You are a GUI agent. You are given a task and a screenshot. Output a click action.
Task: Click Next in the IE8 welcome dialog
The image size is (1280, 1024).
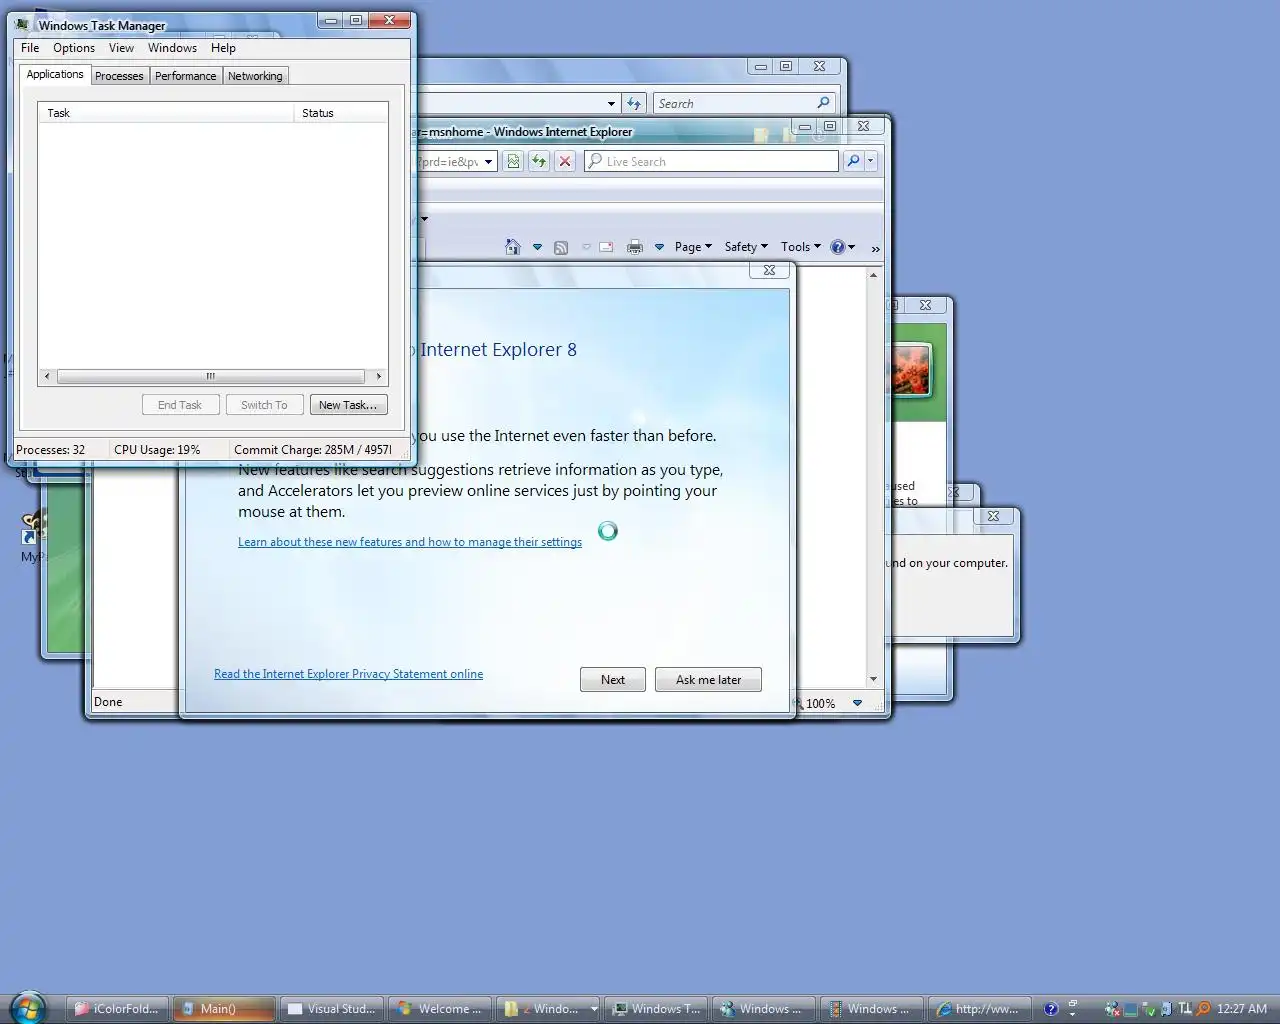[613, 679]
